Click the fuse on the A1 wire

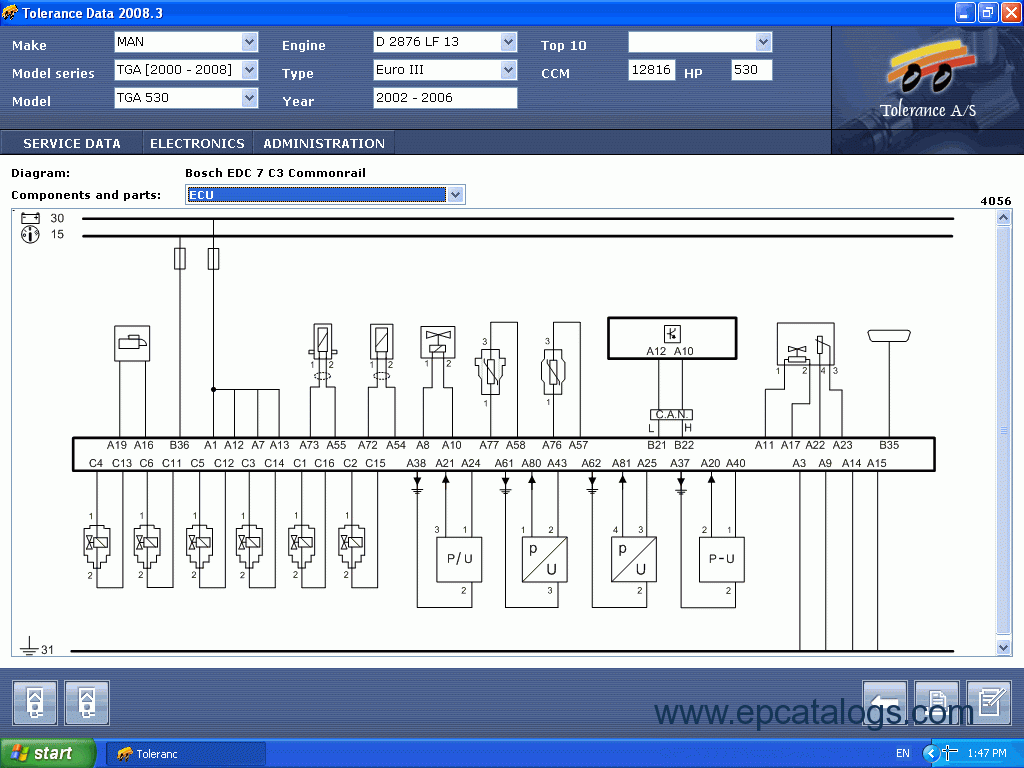point(213,259)
